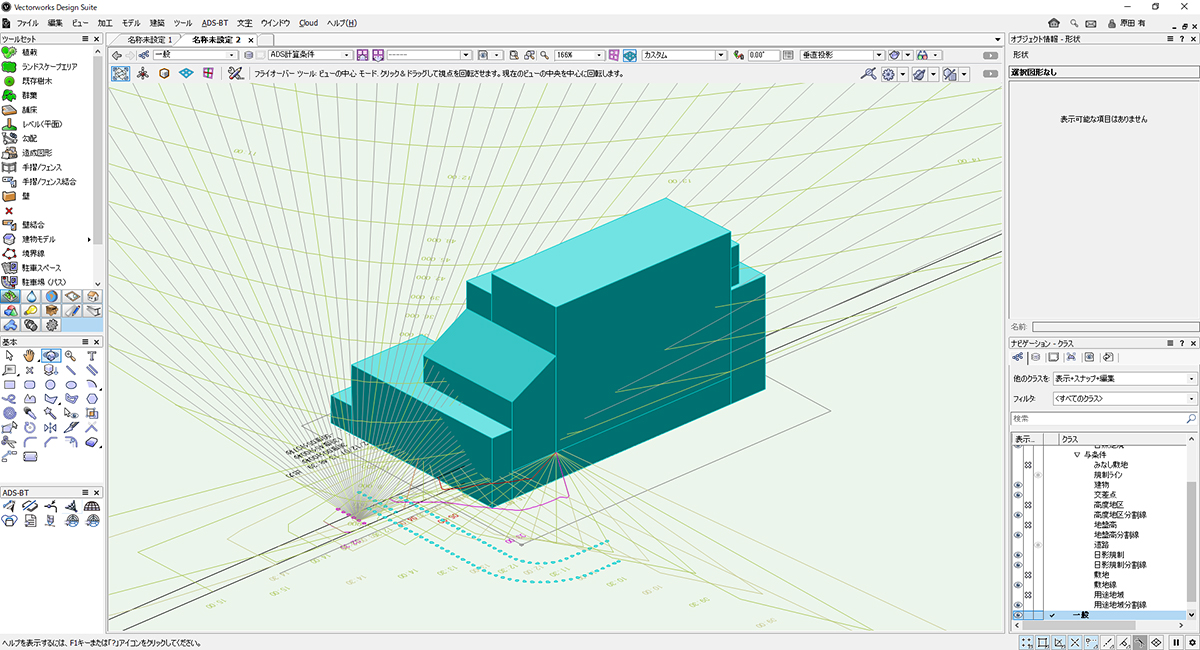Toggle invisible mark for みなし敷地 class
This screenshot has width=1200, height=650.
(1028, 465)
